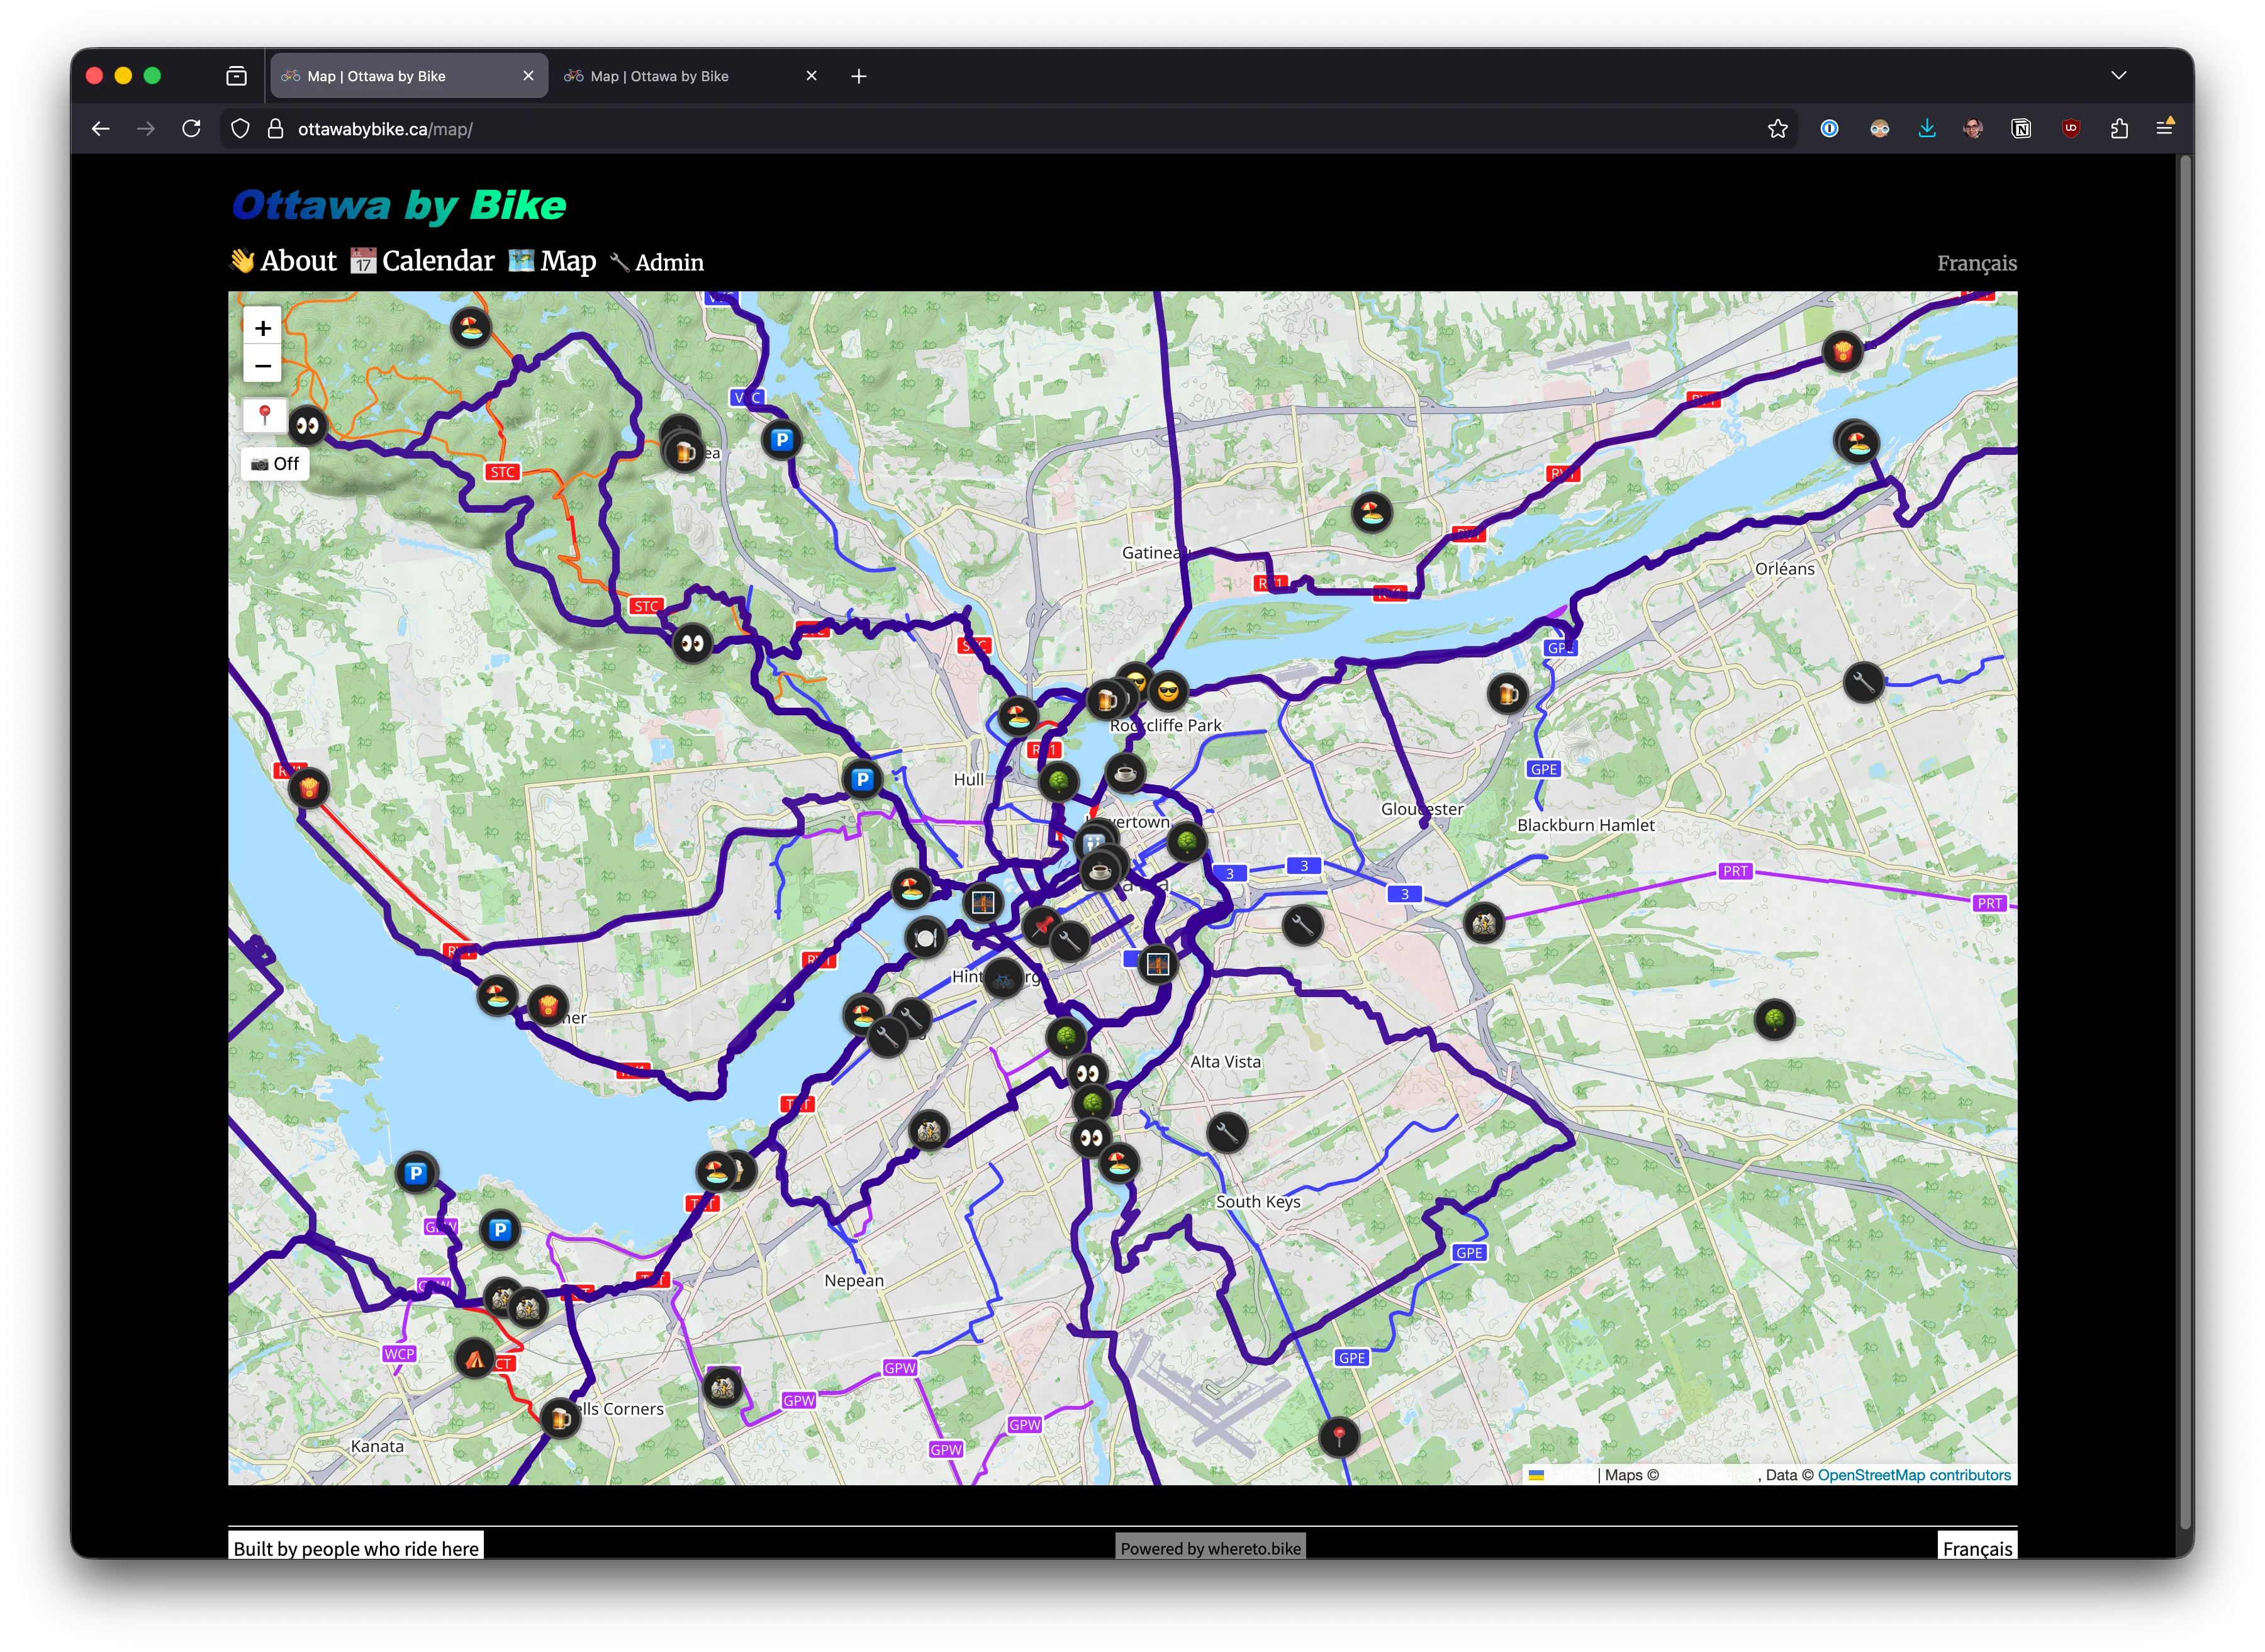
Task: Zoom out of the map
Action: (262, 366)
